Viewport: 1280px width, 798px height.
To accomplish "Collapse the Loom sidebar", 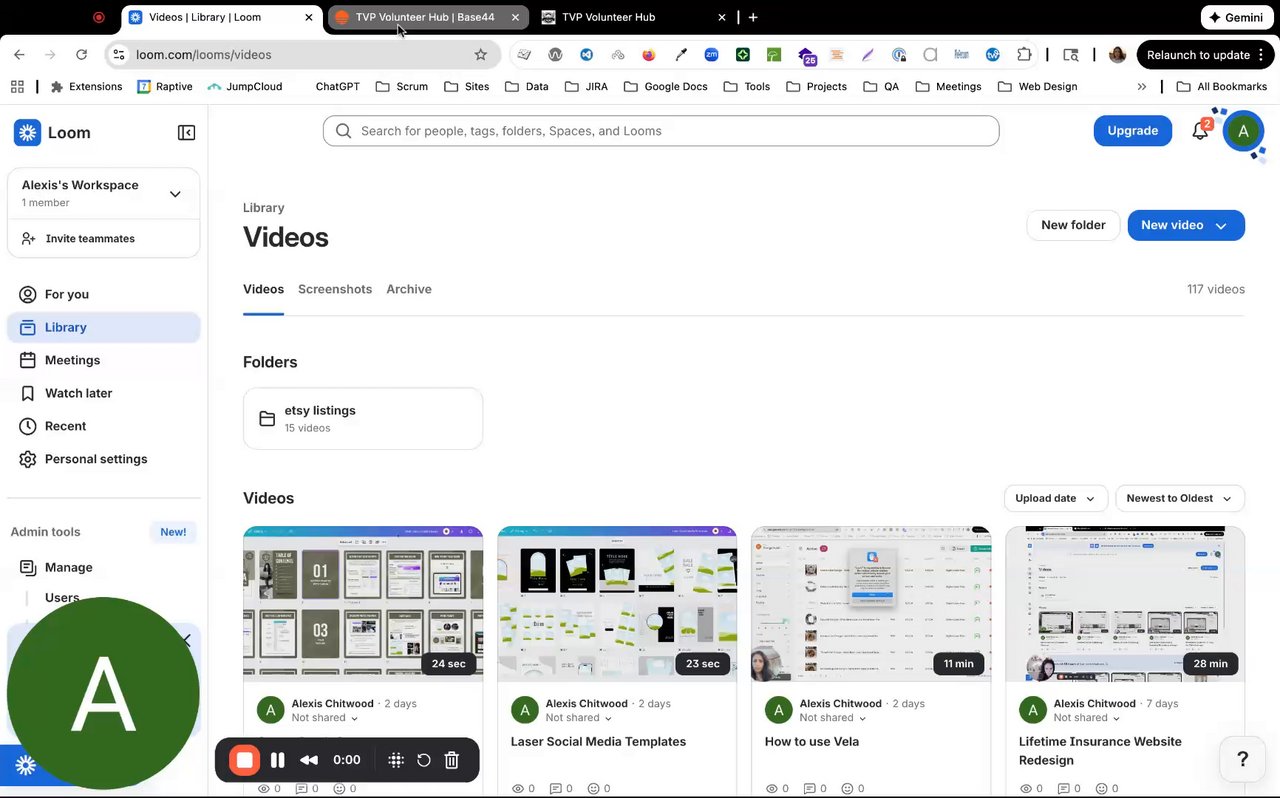I will tap(186, 133).
